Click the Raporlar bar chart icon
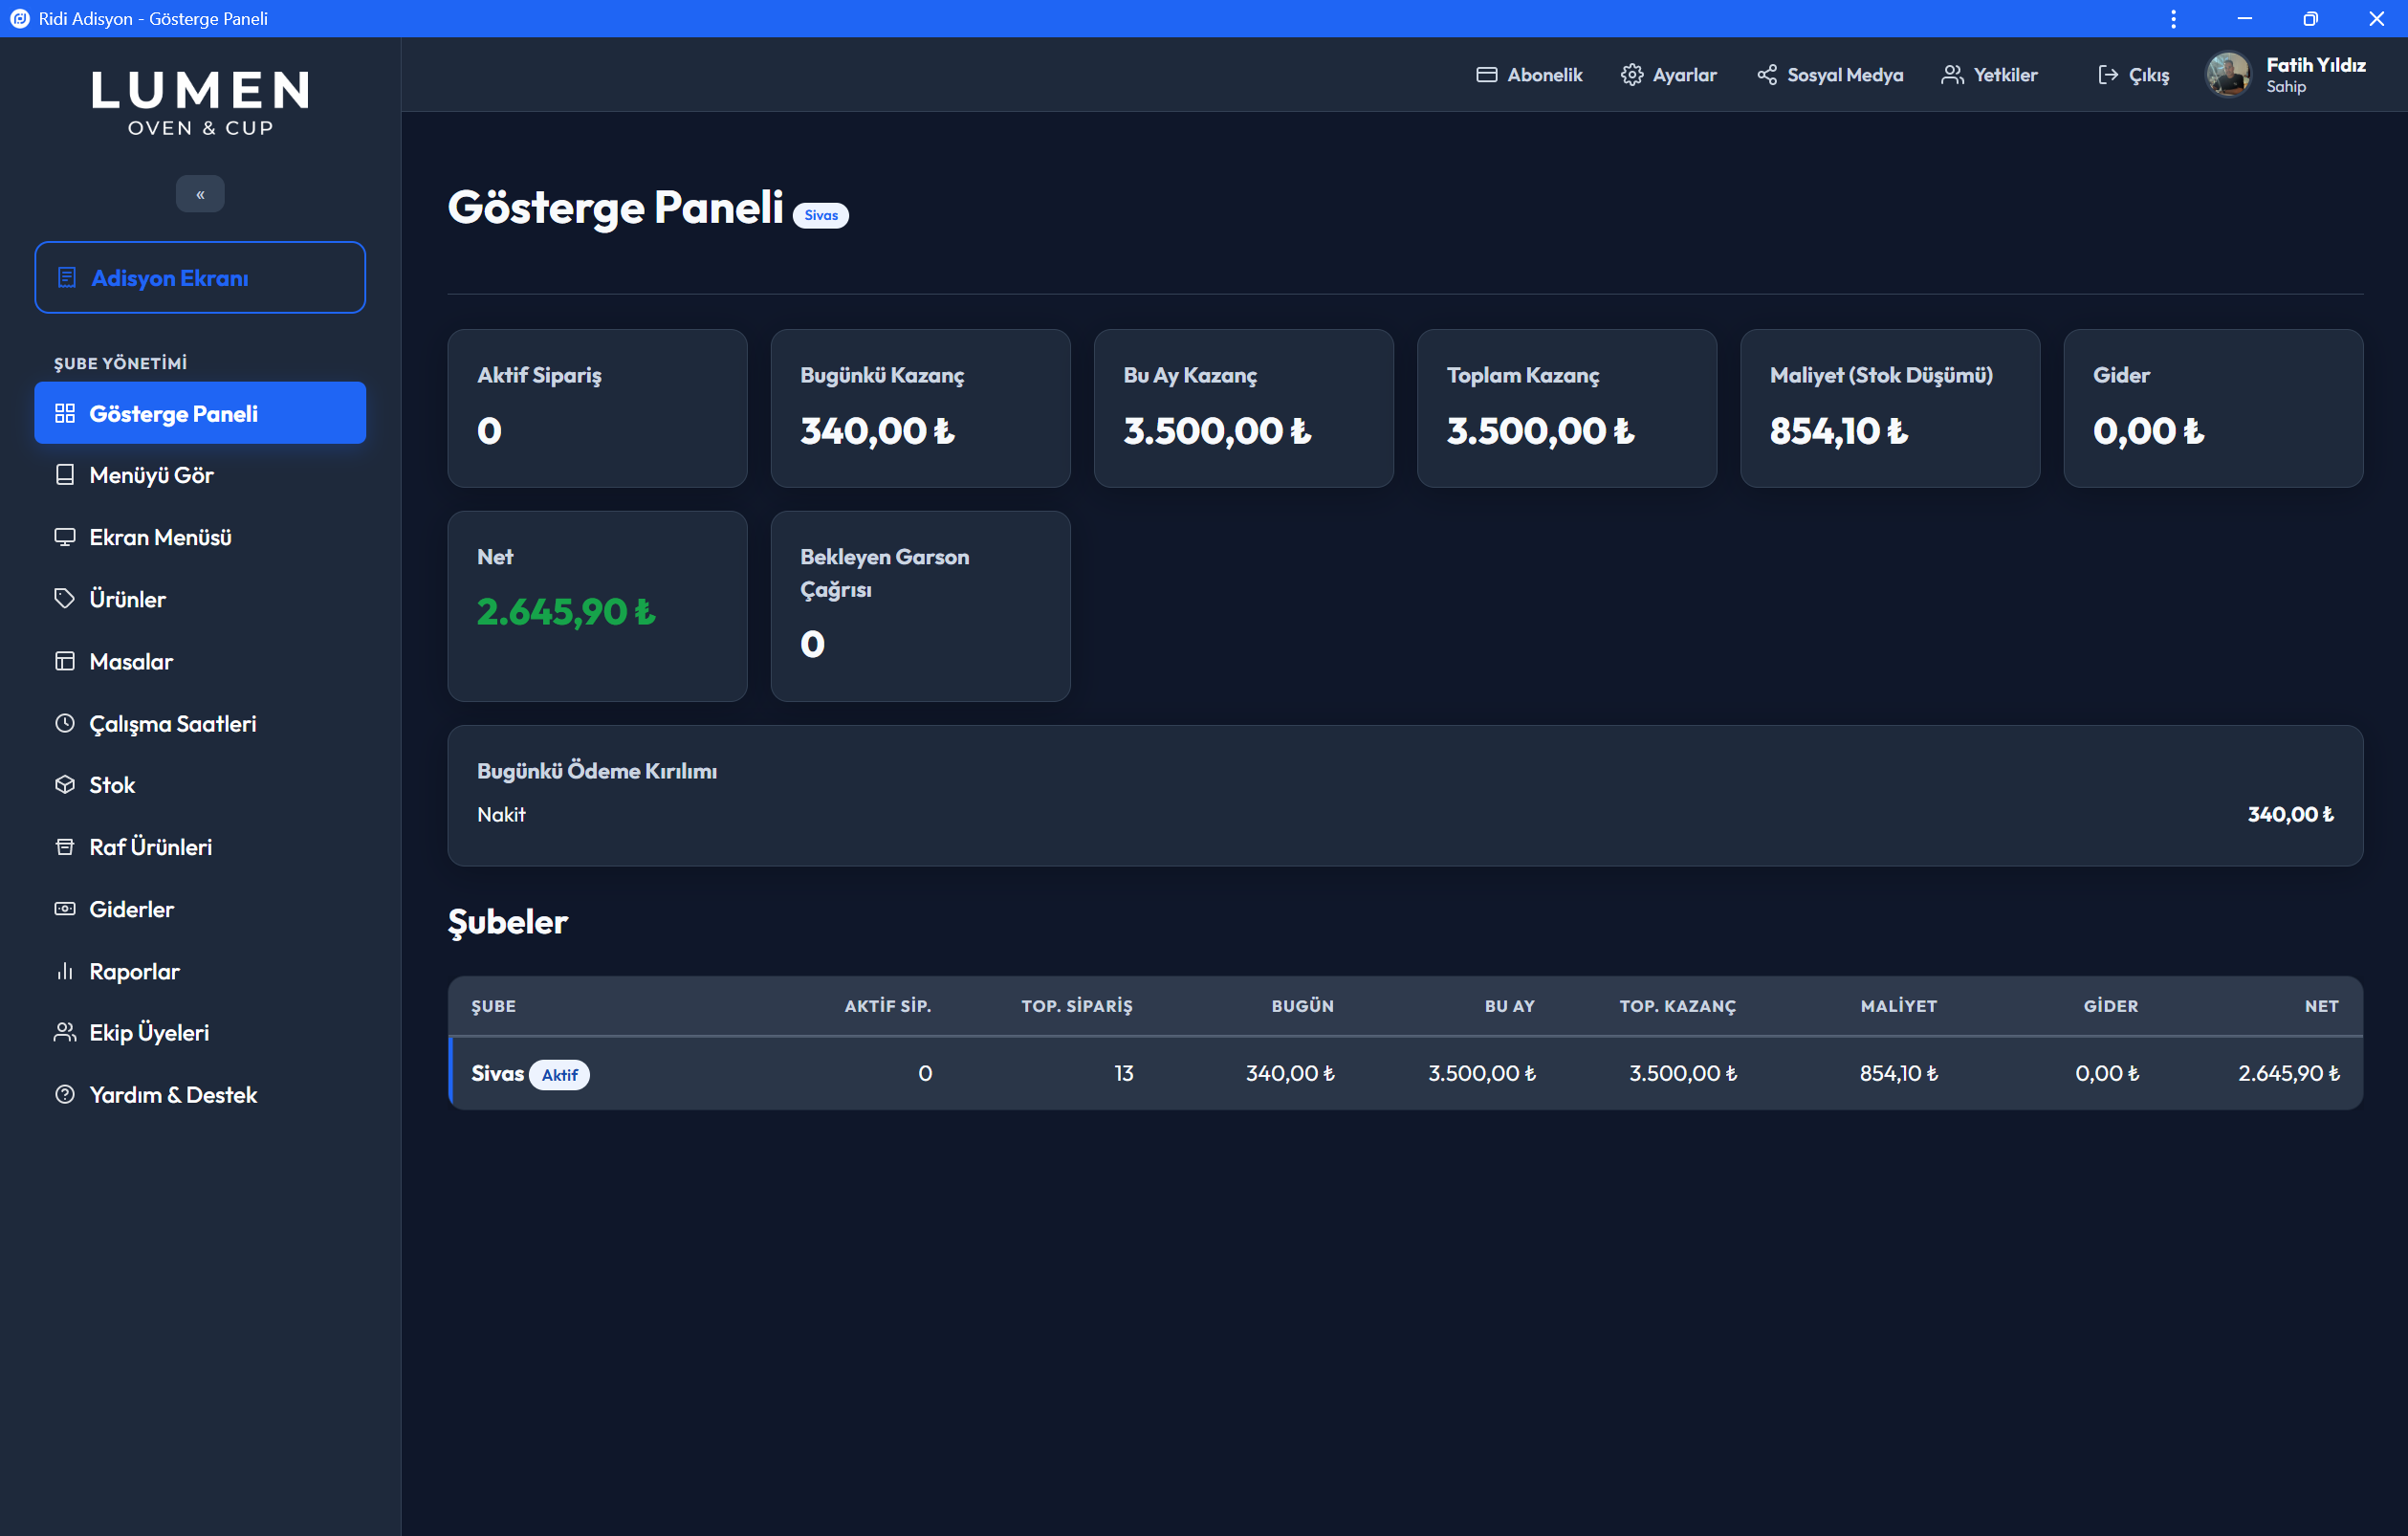 (65, 971)
